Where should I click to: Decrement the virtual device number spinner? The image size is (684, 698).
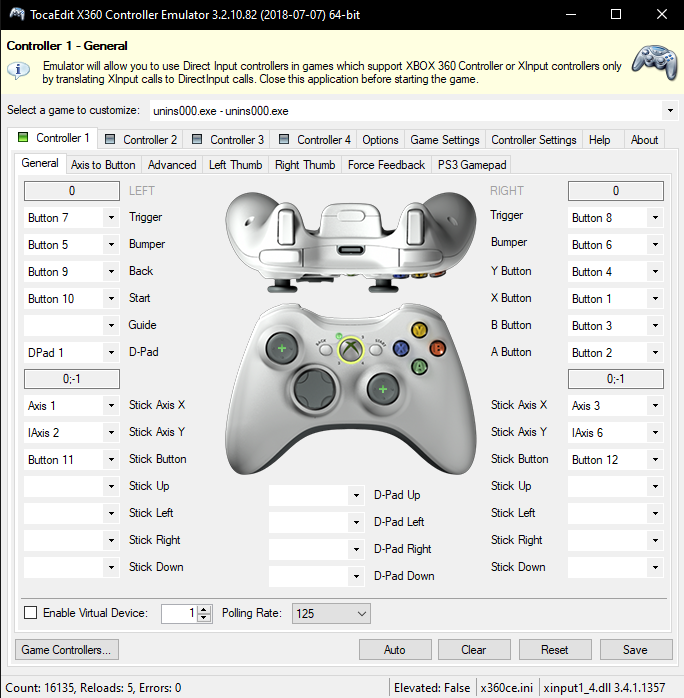click(x=204, y=617)
